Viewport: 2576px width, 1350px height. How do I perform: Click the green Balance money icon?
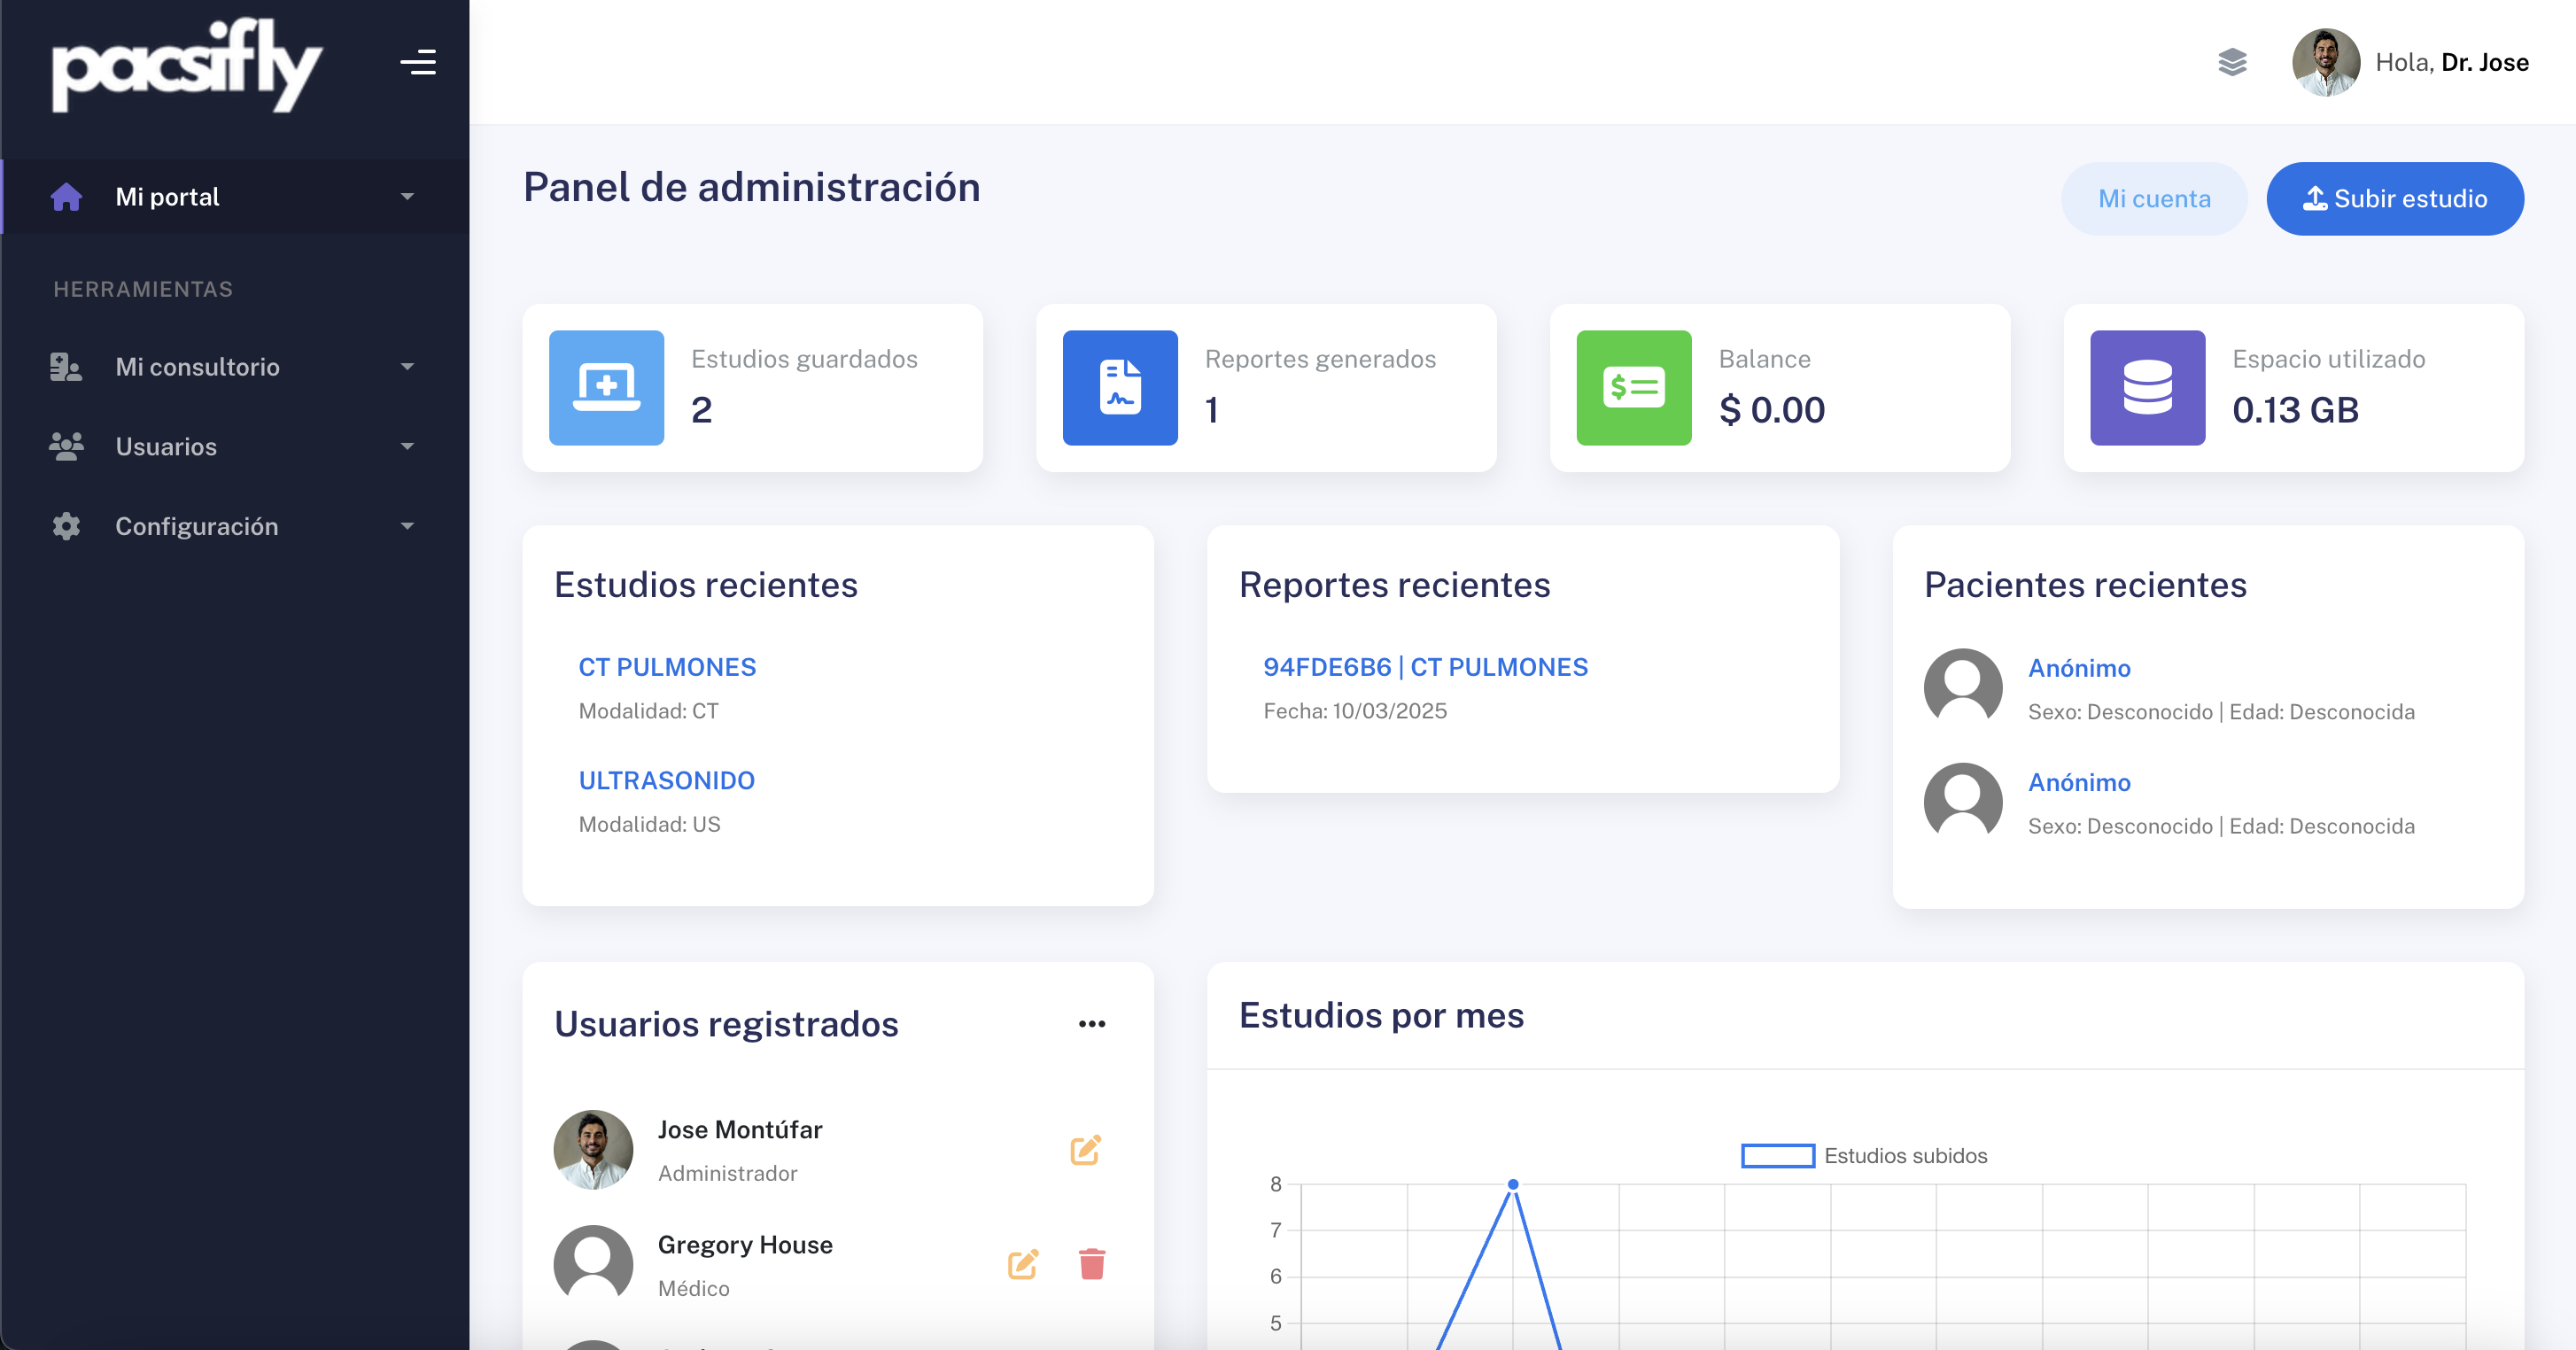[x=1633, y=388]
